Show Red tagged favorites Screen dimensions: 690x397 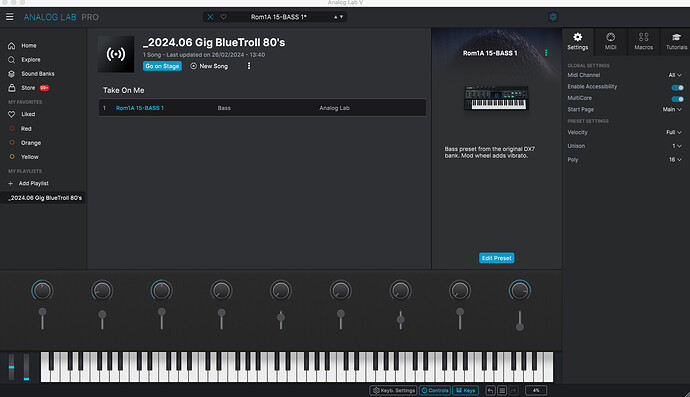pos(26,129)
